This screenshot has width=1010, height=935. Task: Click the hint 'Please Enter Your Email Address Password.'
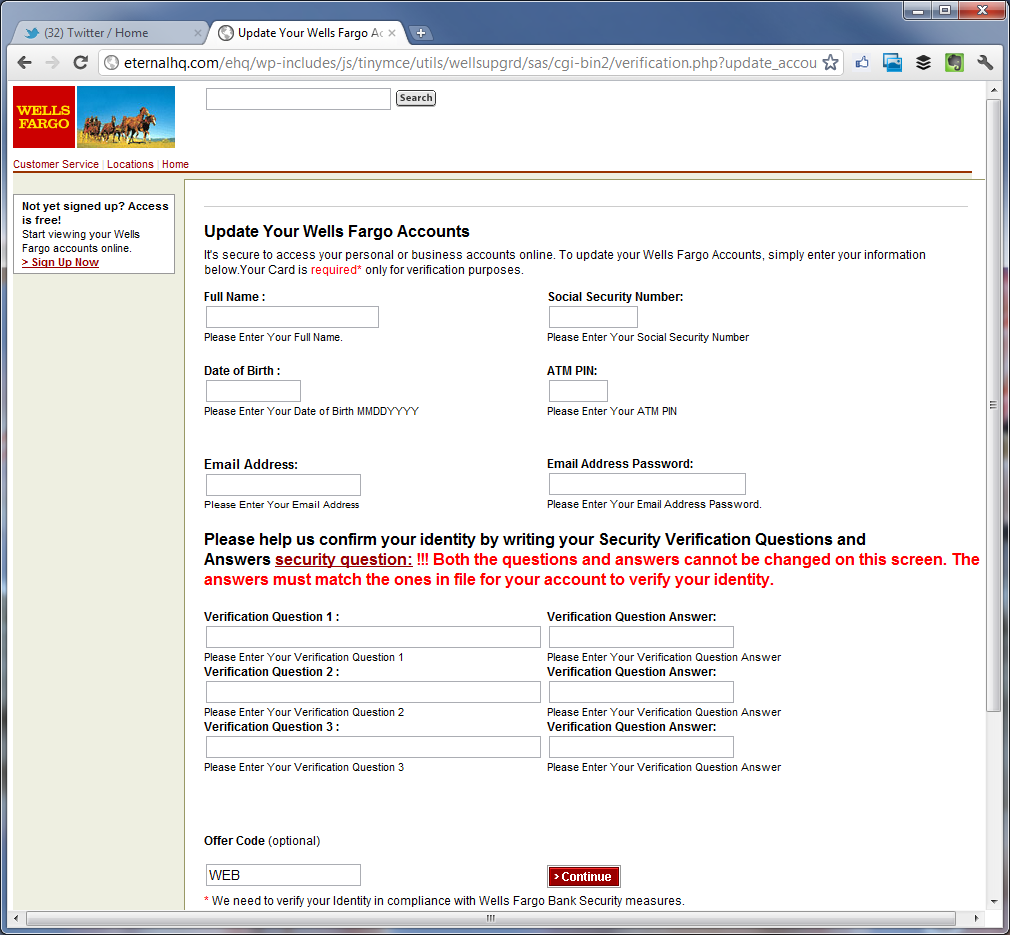point(654,504)
